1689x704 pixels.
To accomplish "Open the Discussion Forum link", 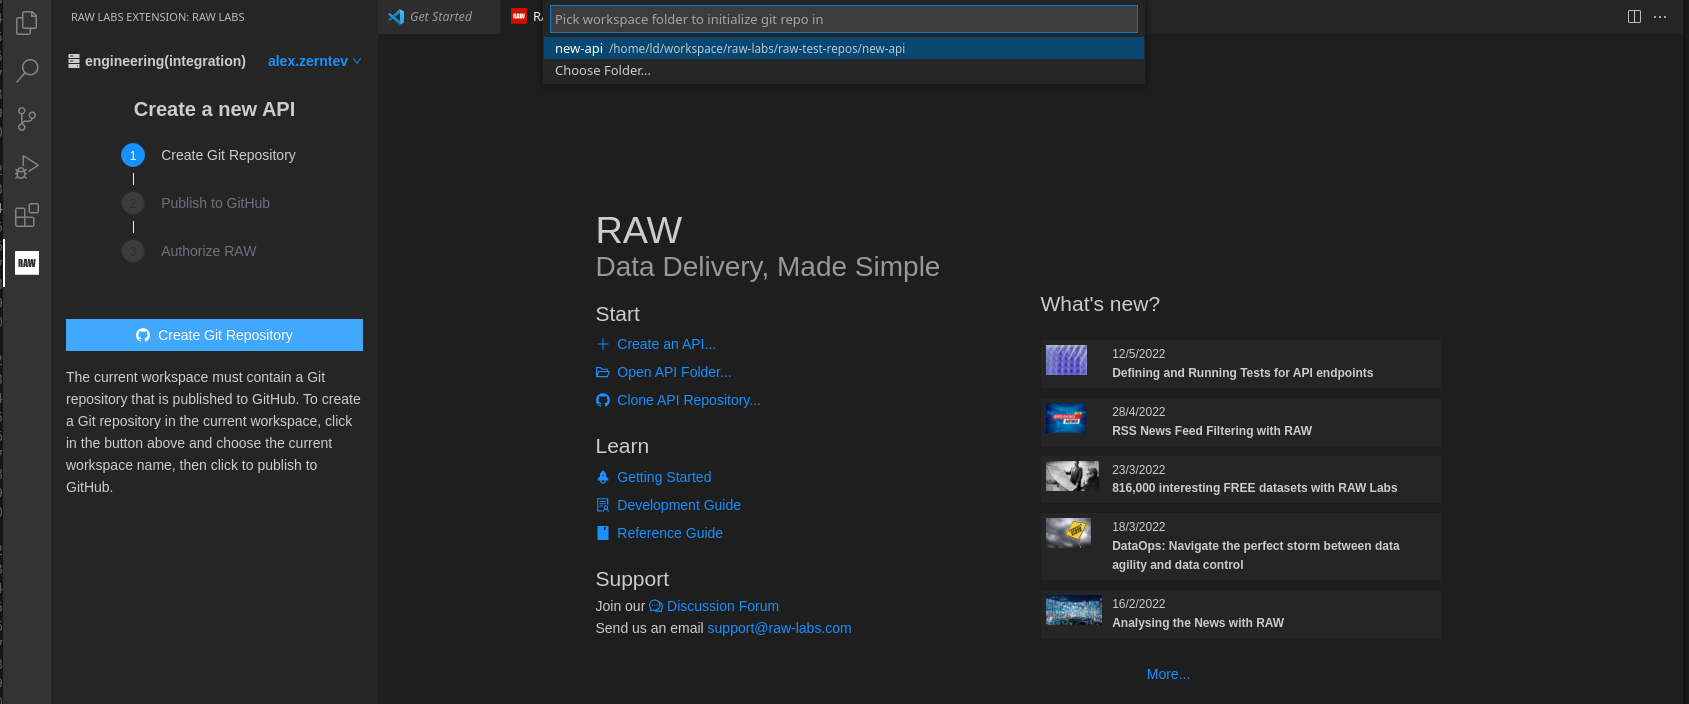I will coord(723,606).
